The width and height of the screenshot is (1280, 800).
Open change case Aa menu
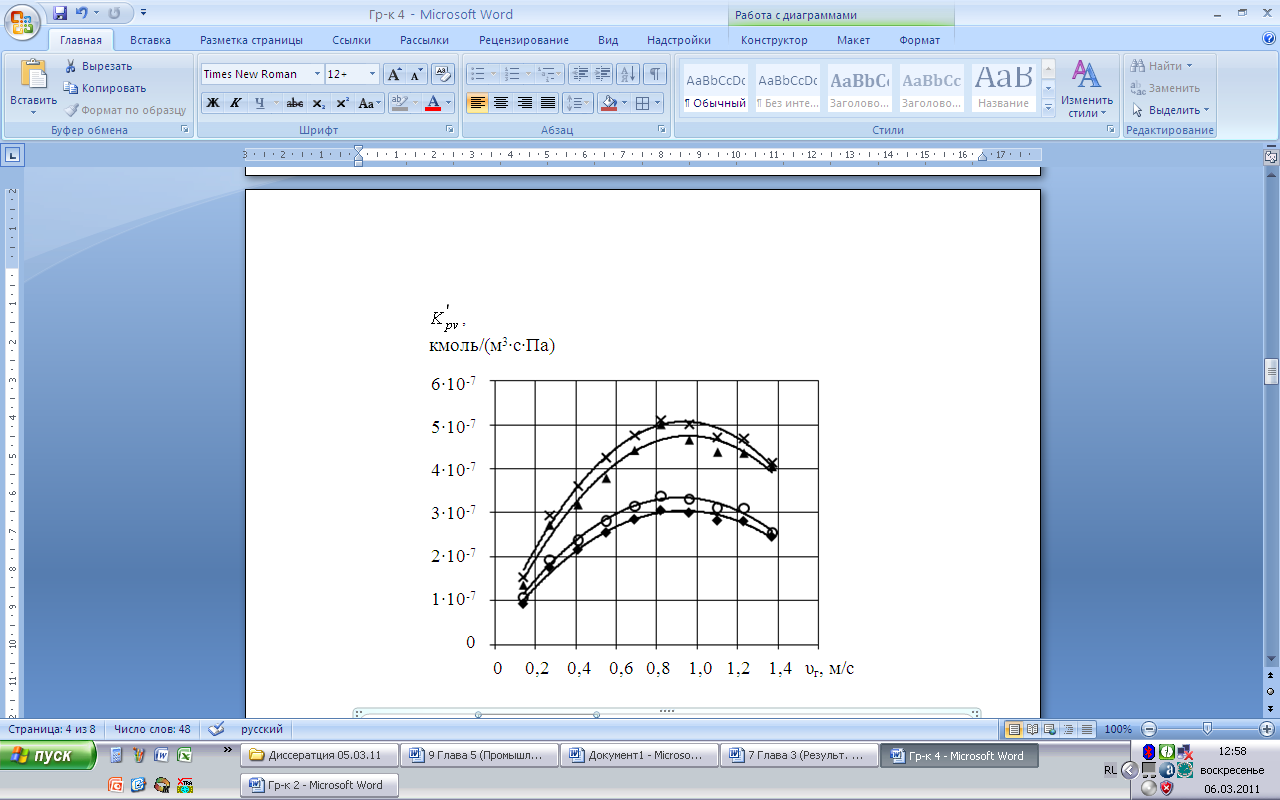pos(369,103)
